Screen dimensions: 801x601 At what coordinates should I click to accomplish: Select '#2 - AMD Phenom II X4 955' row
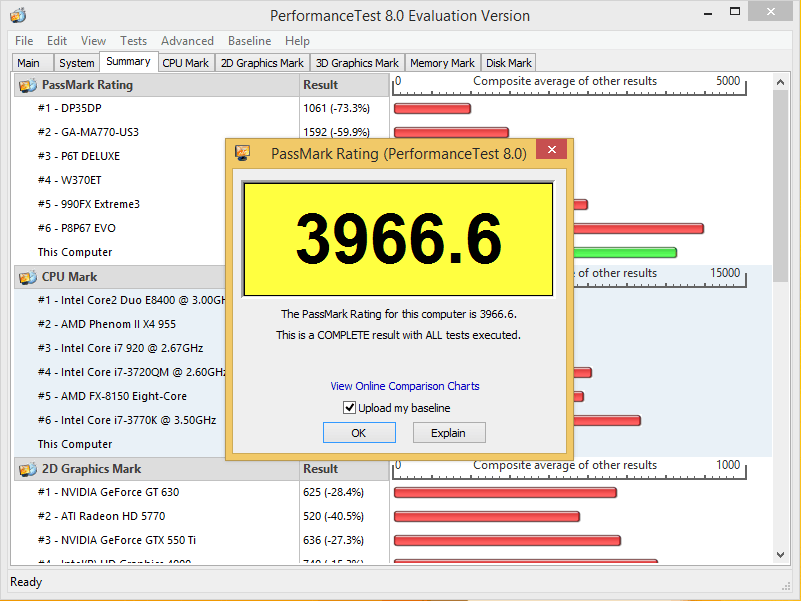106,325
